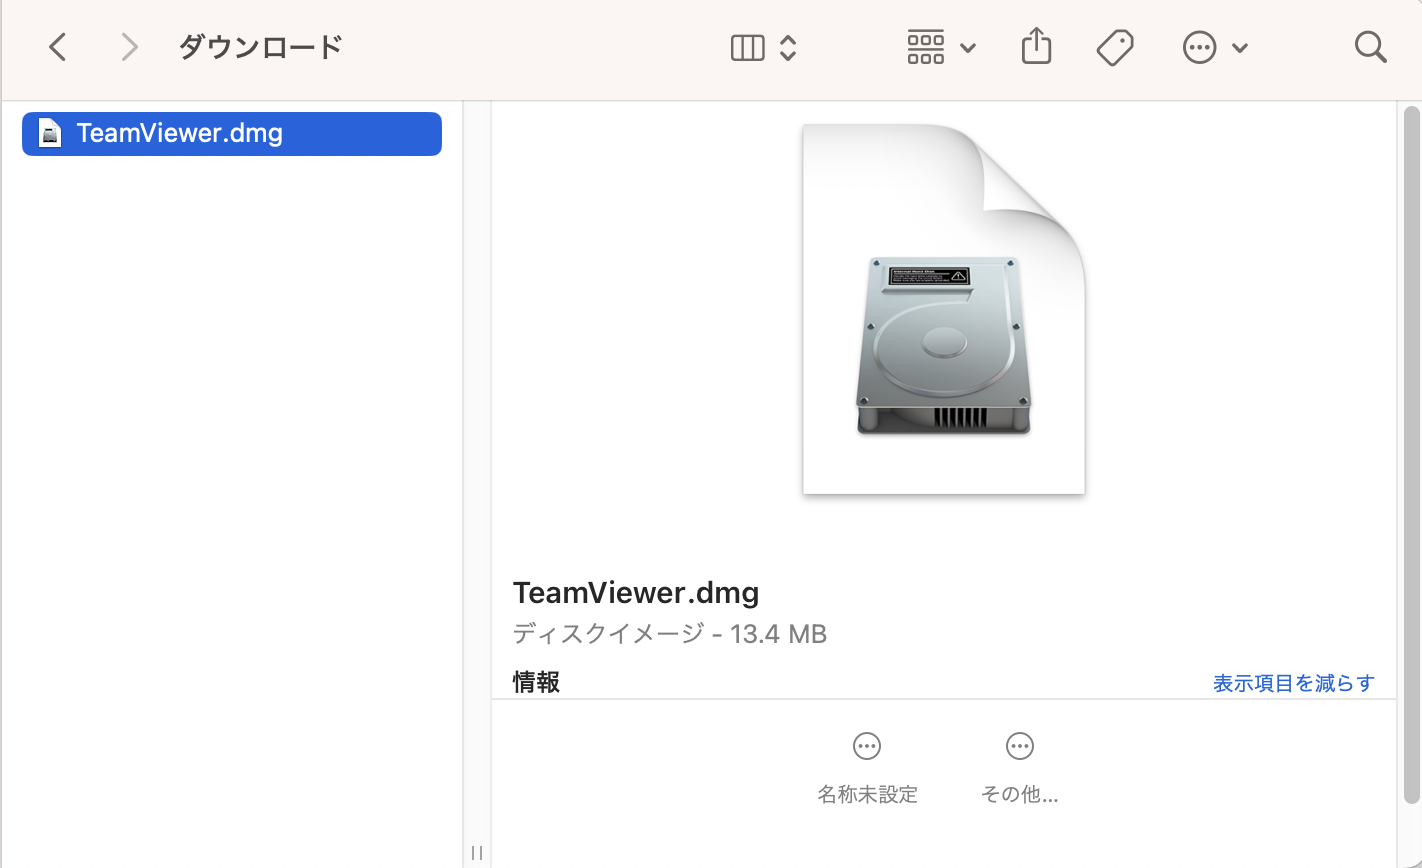1422x868 pixels.
Task: Click the small disk icon beside TeamViewer.dmg
Action: (50, 133)
